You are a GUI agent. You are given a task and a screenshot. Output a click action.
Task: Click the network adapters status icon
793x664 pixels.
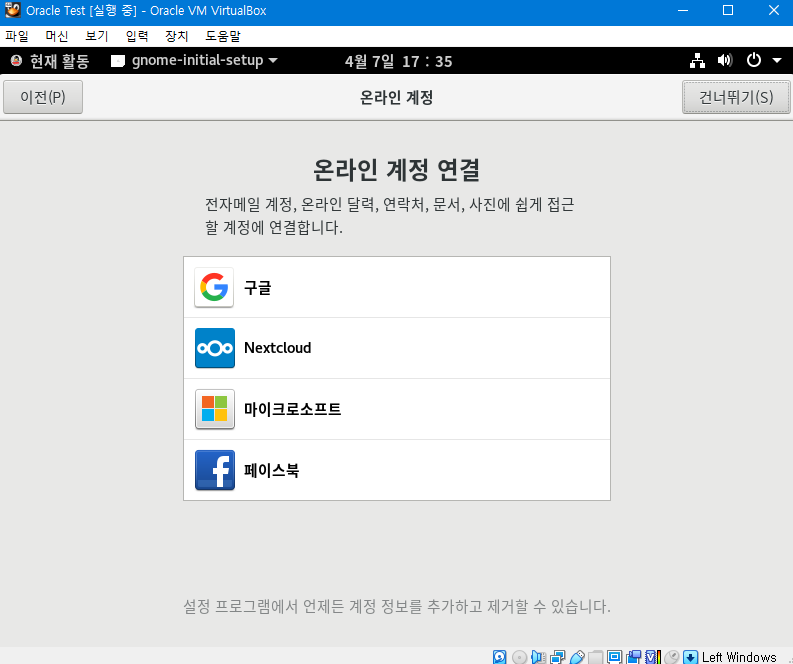(557, 657)
